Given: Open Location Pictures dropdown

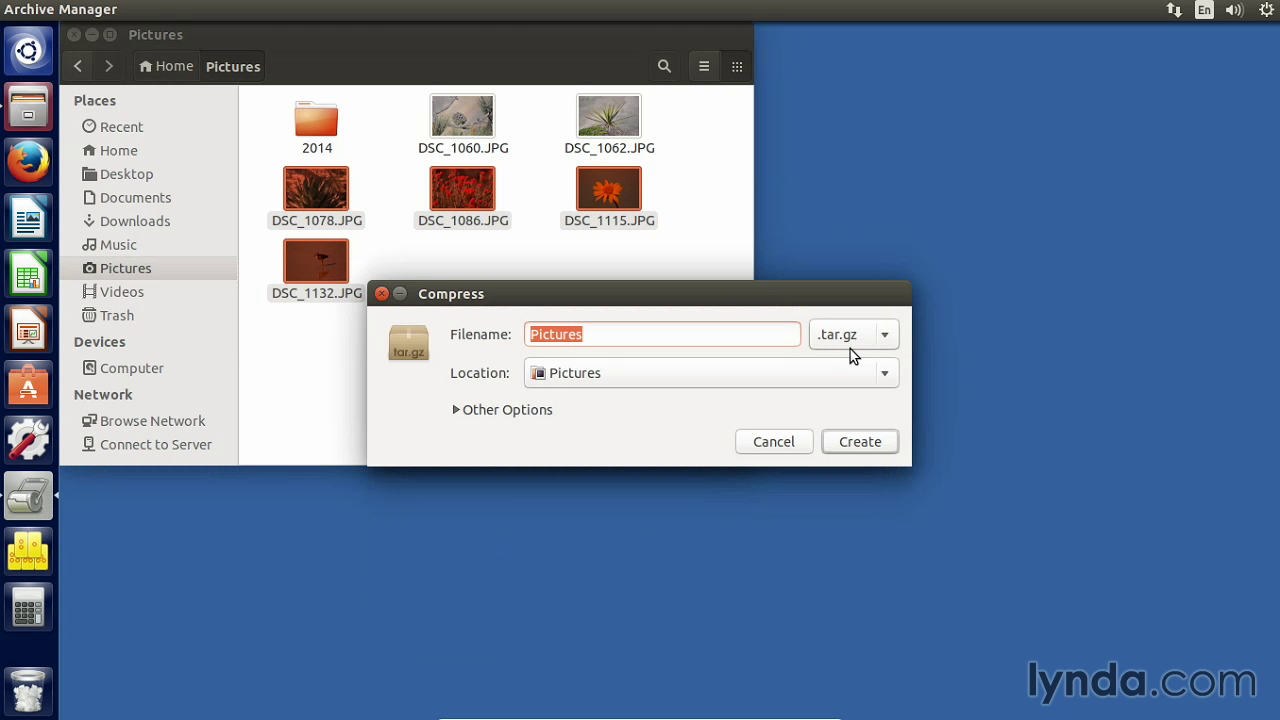Looking at the screenshot, I should point(711,373).
